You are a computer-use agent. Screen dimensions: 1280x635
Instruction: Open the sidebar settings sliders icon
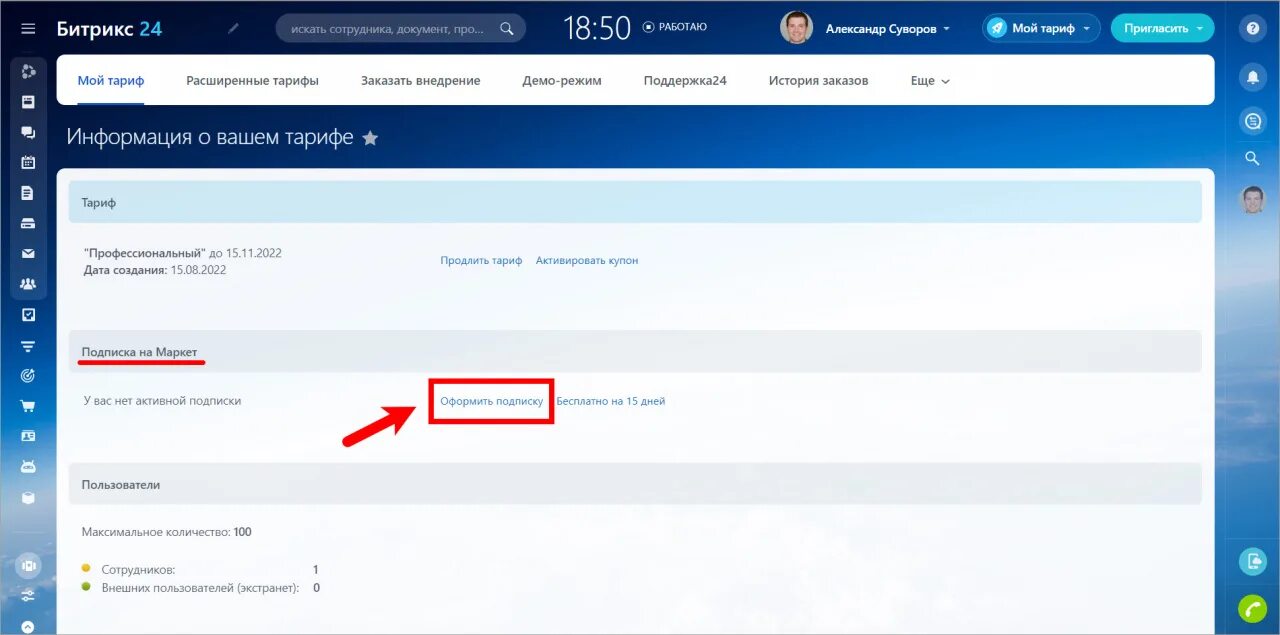28,595
